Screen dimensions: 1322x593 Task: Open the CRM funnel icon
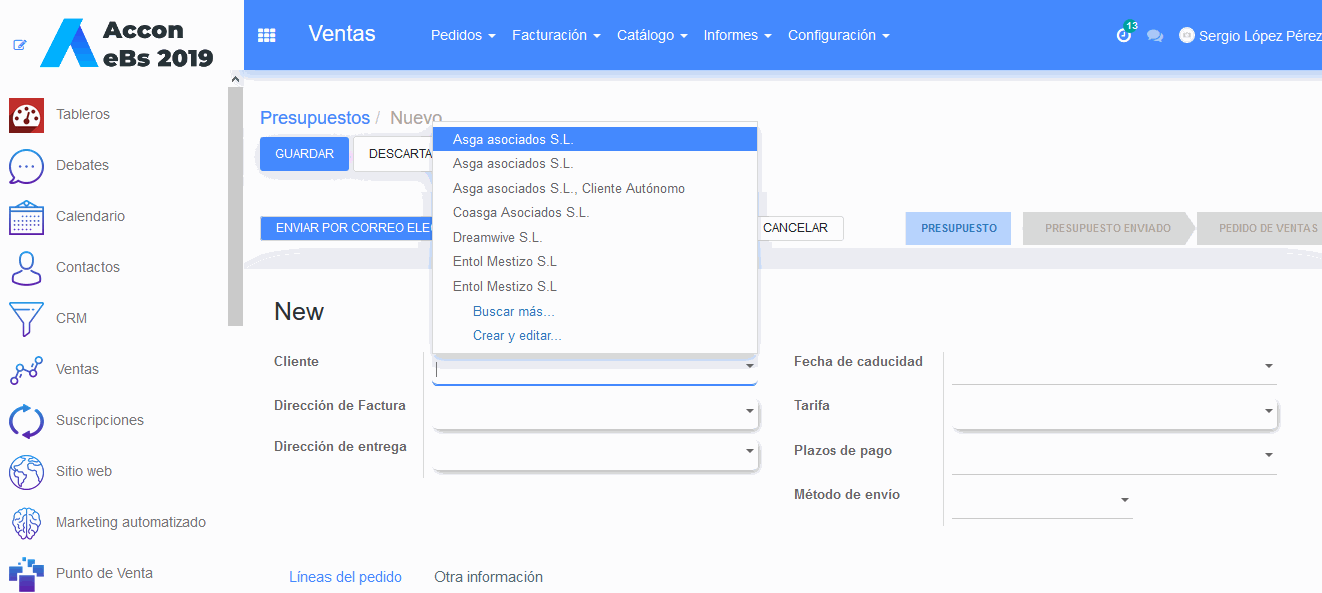pyautogui.click(x=26, y=319)
